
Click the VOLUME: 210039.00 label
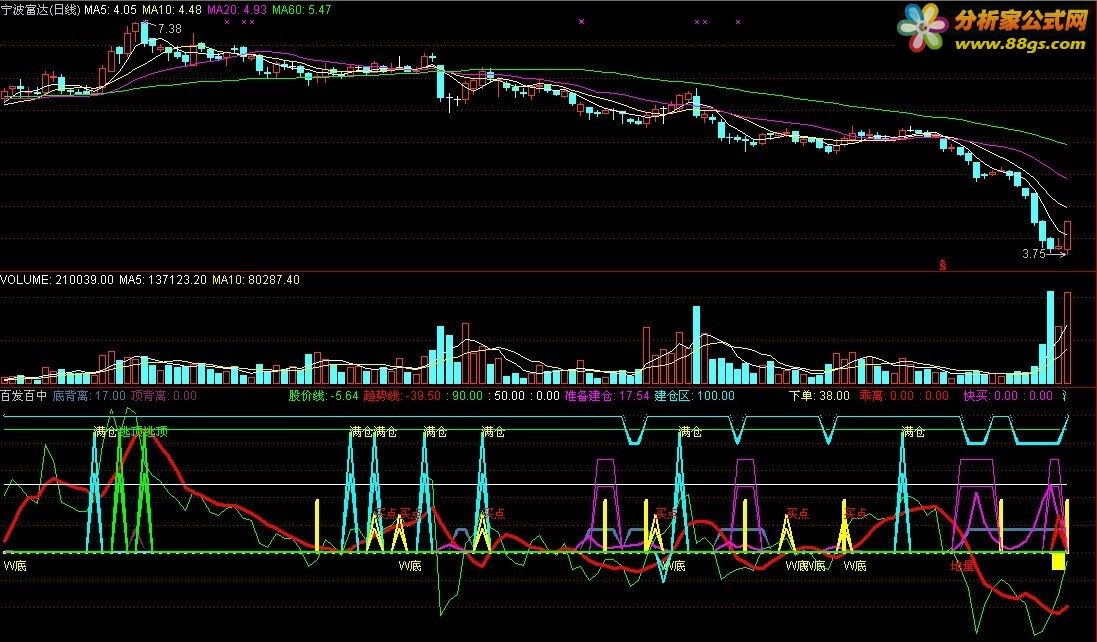[x=57, y=280]
